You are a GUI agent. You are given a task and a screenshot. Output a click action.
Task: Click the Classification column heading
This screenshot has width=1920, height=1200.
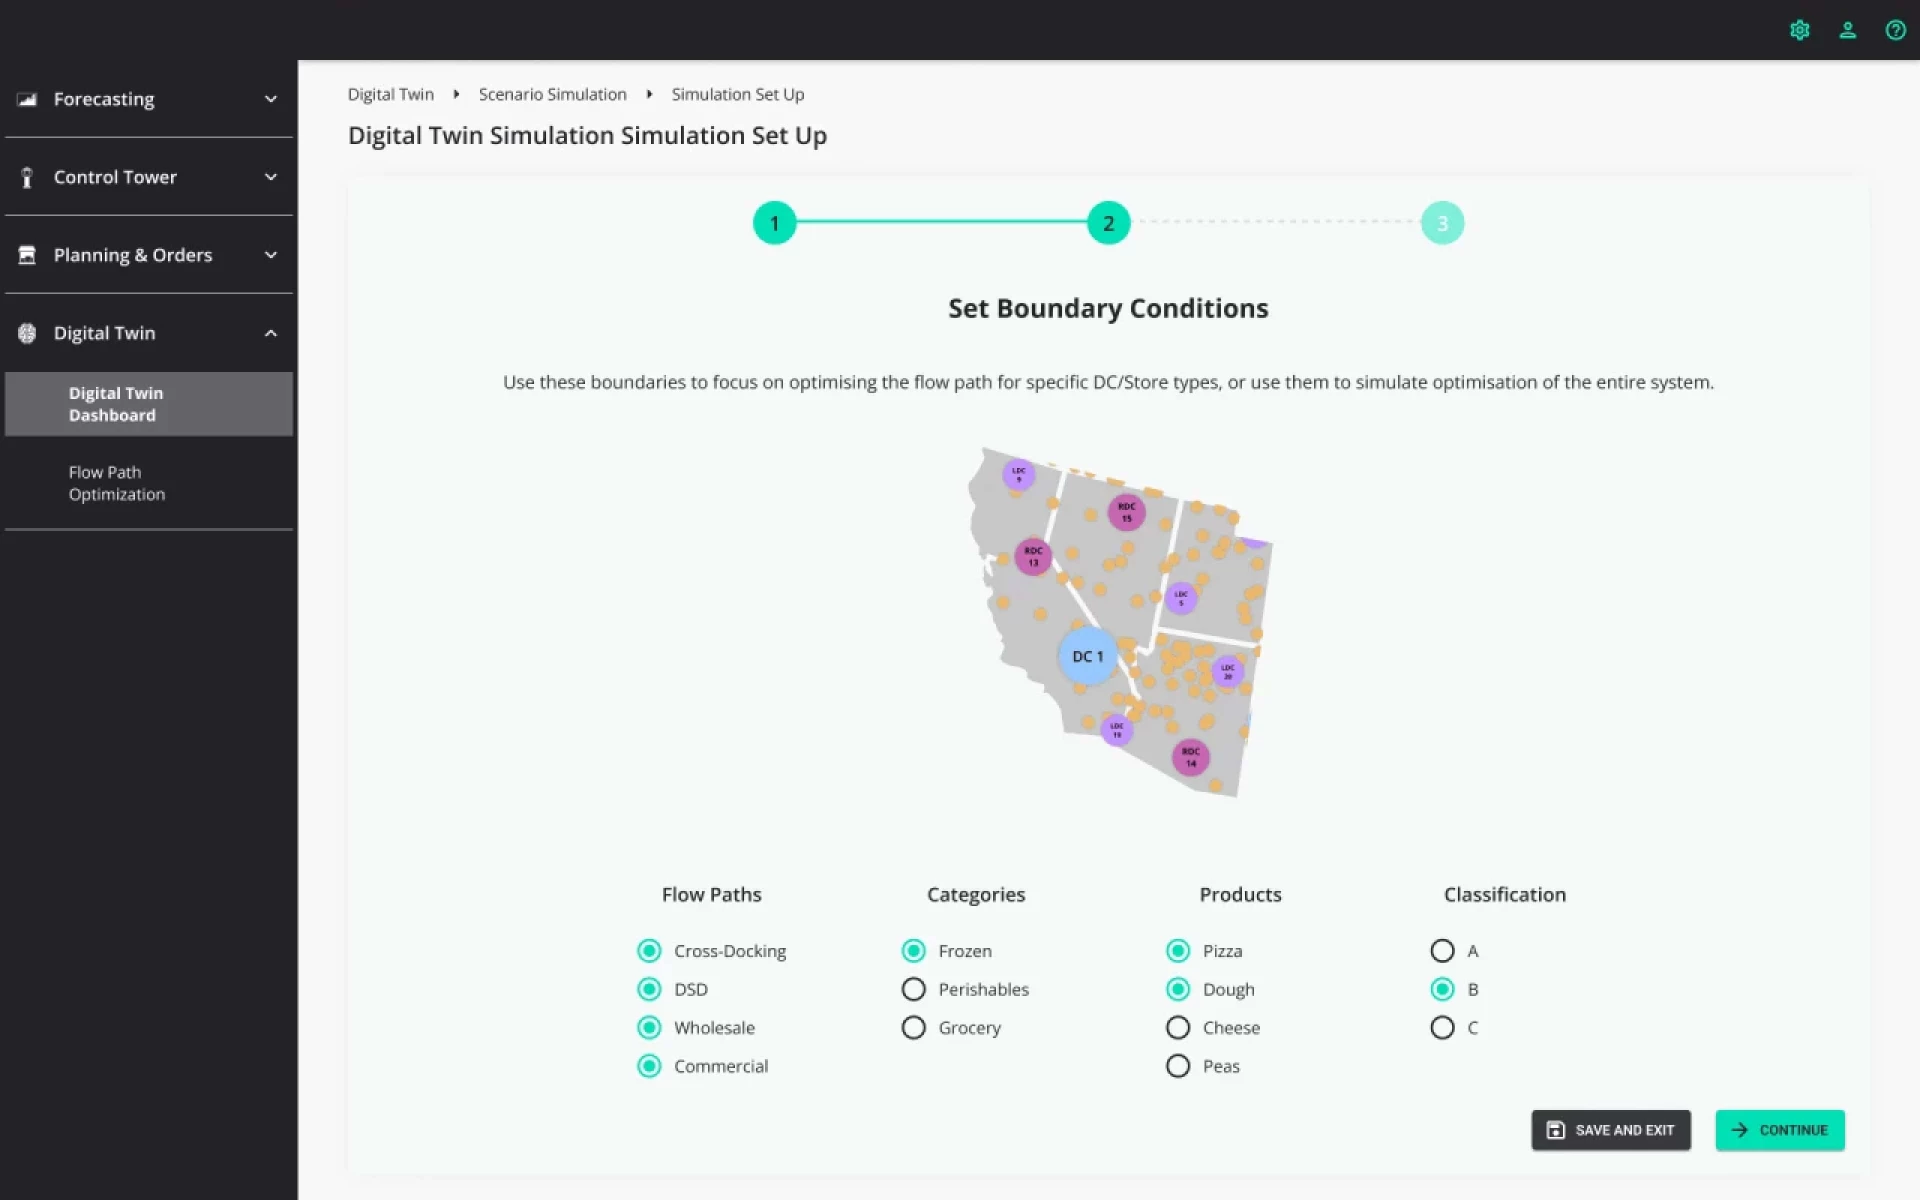click(1505, 895)
